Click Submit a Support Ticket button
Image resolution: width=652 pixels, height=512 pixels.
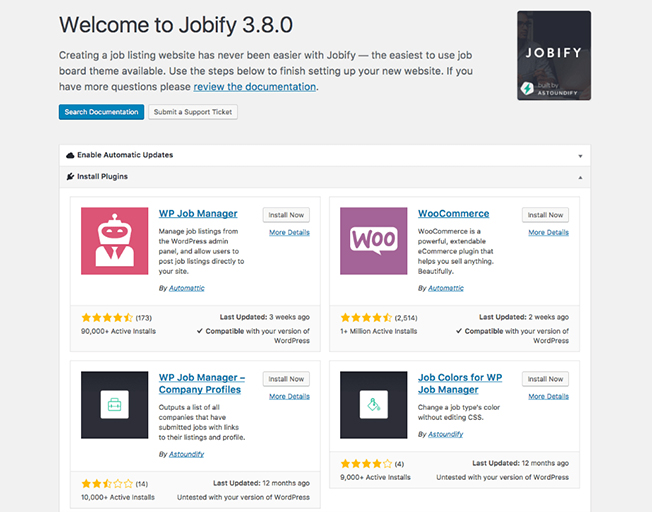coord(193,112)
